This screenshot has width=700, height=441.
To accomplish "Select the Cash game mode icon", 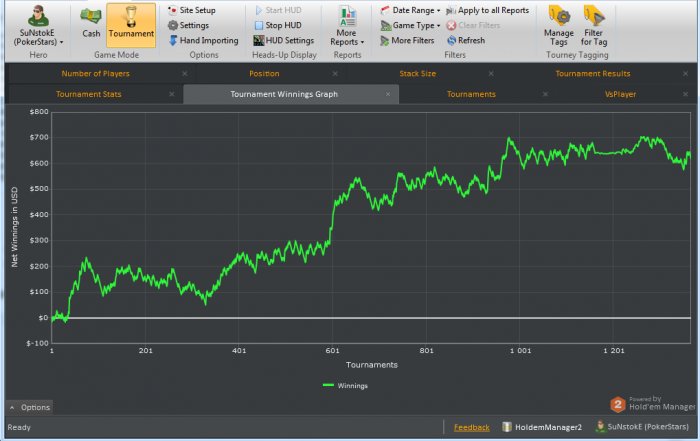I will [91, 23].
